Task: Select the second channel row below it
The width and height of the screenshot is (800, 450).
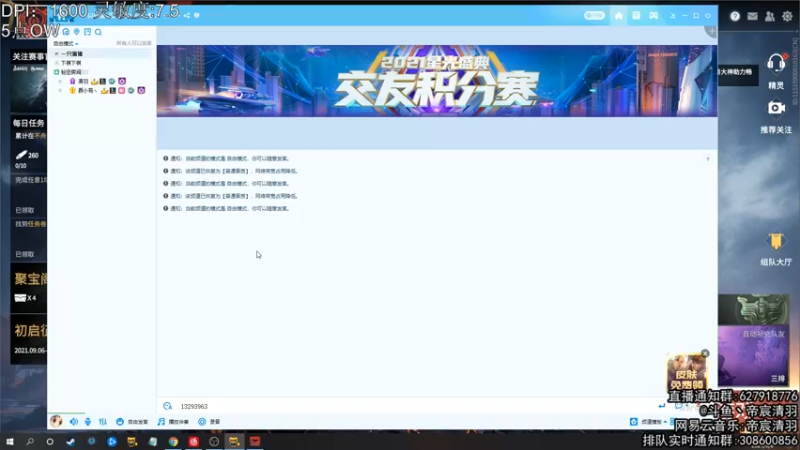Action: [102, 63]
